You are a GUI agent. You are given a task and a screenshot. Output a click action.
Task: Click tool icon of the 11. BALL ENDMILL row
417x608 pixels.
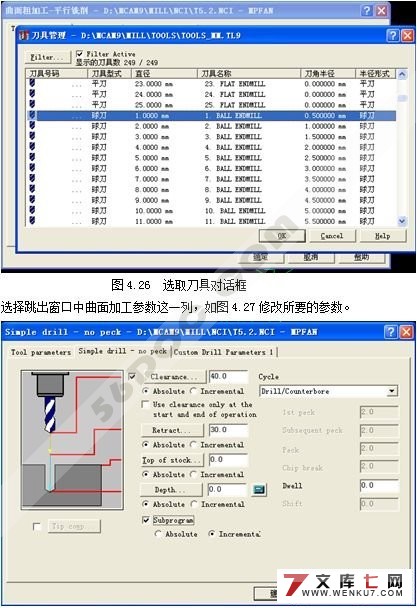(x=32, y=220)
